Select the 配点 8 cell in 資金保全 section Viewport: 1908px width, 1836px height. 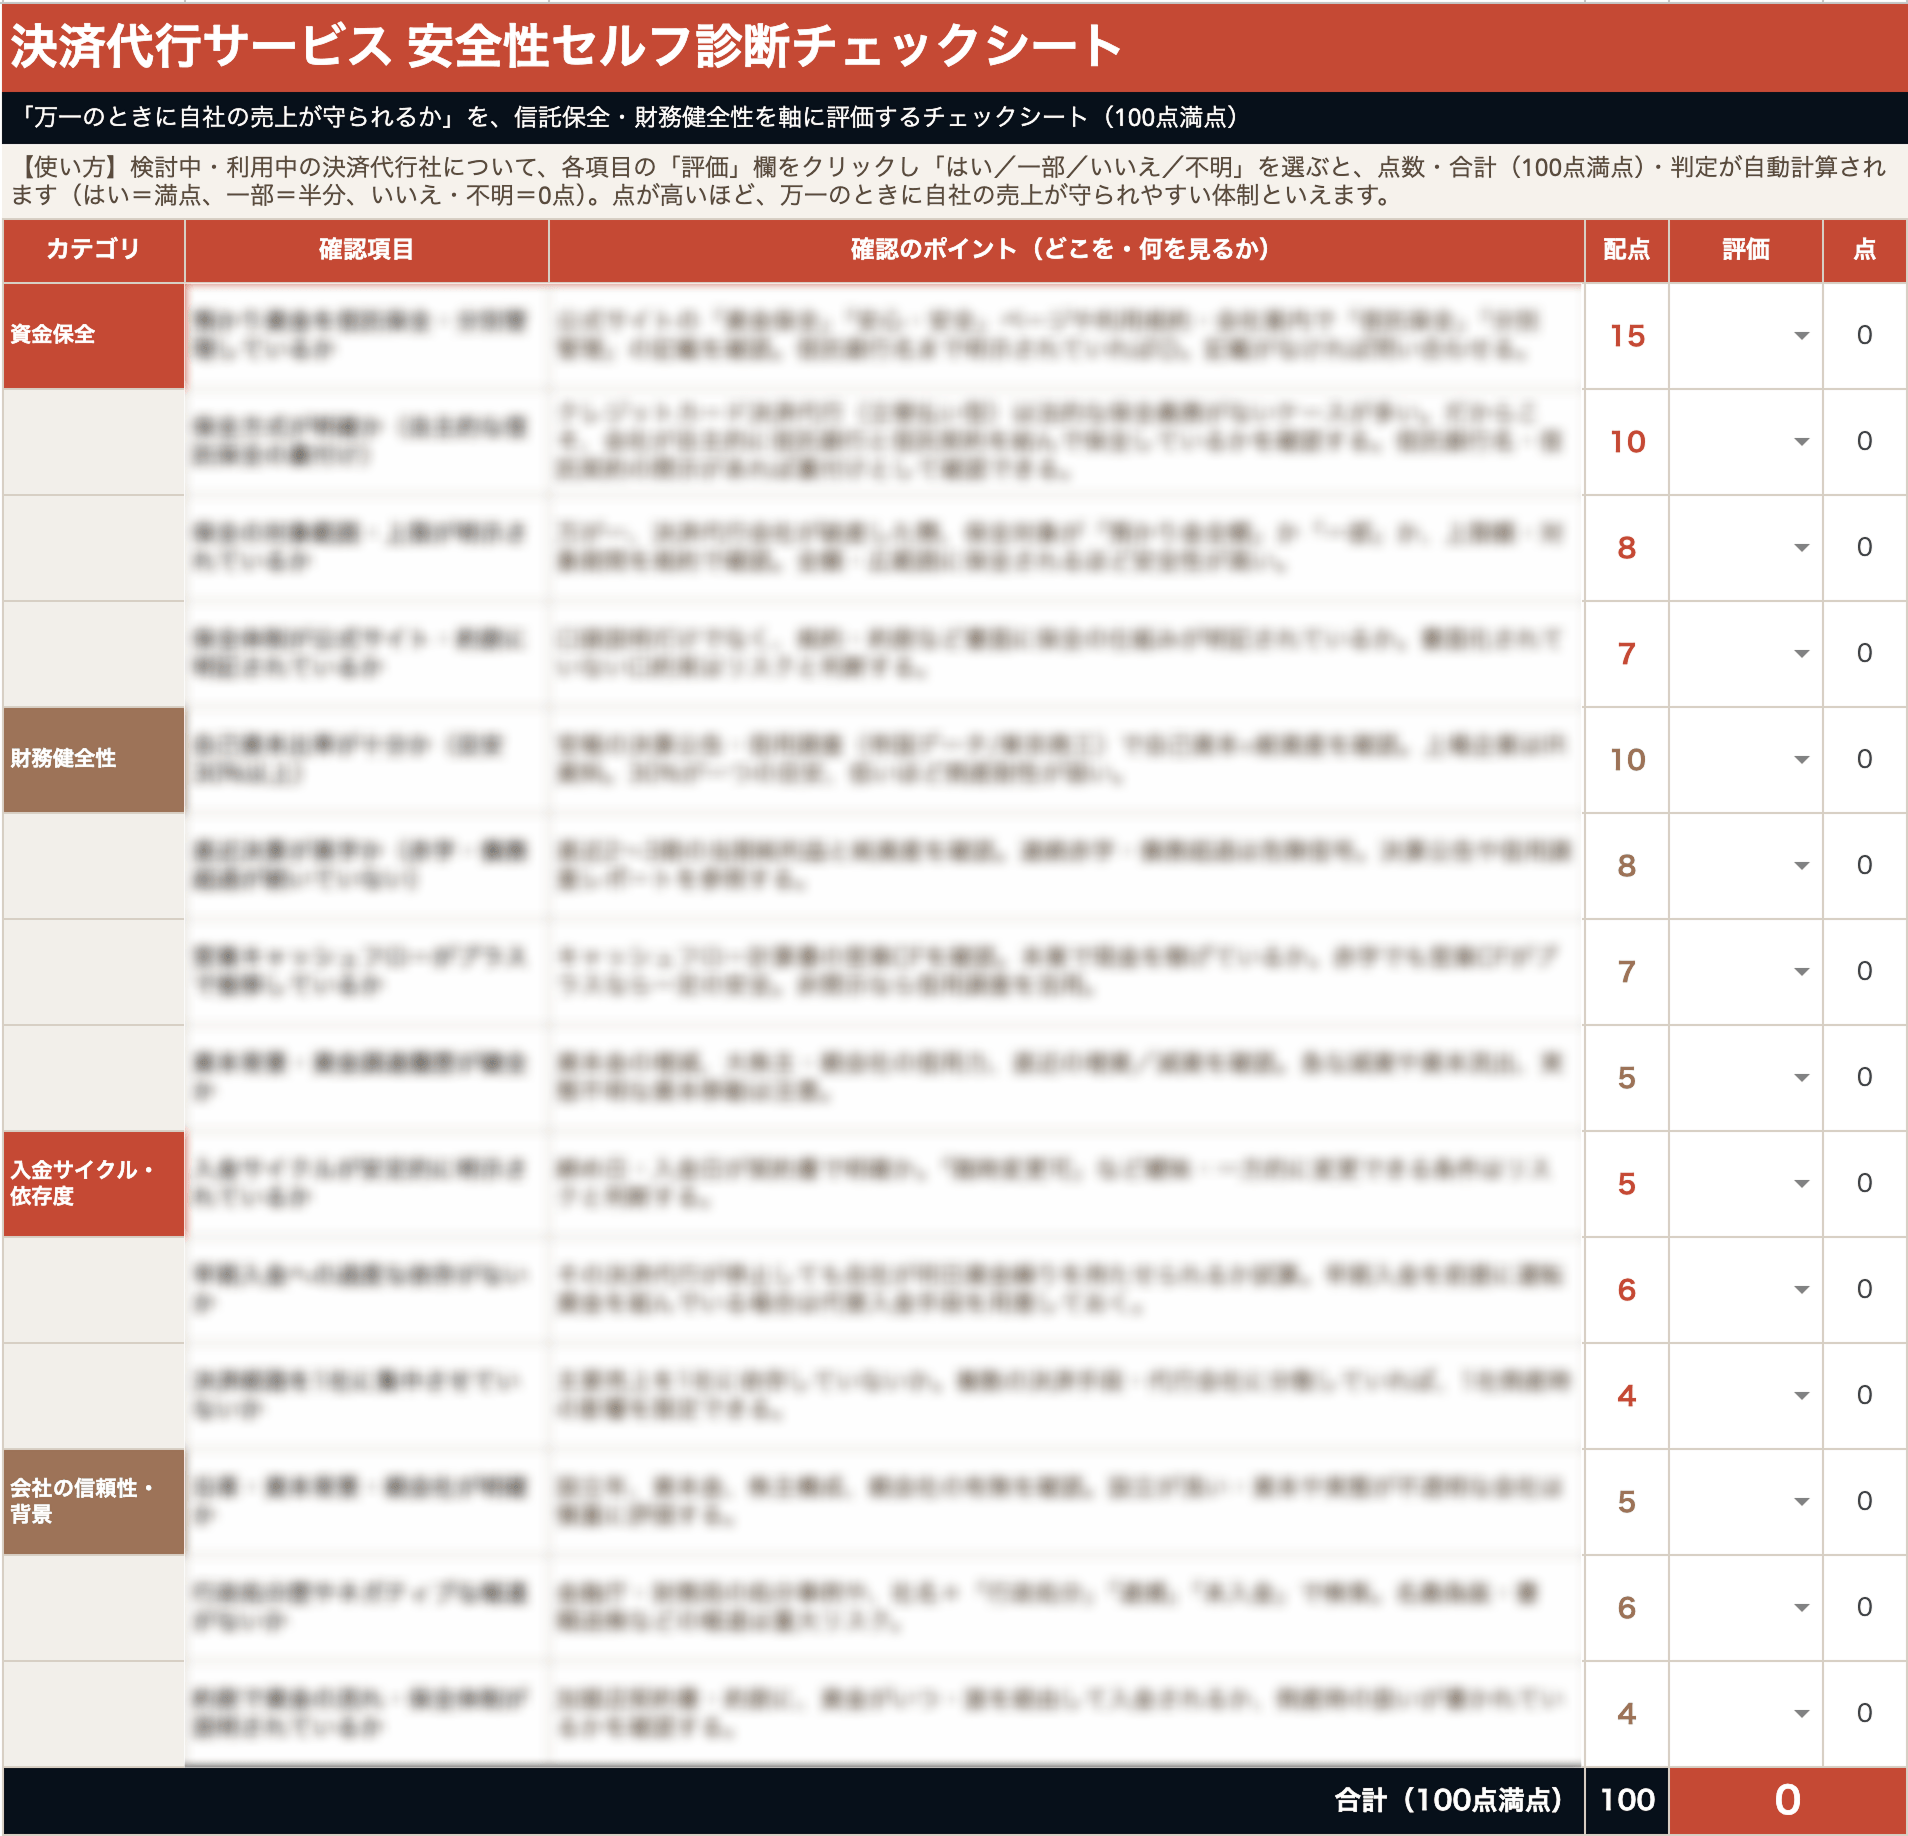coord(1627,548)
